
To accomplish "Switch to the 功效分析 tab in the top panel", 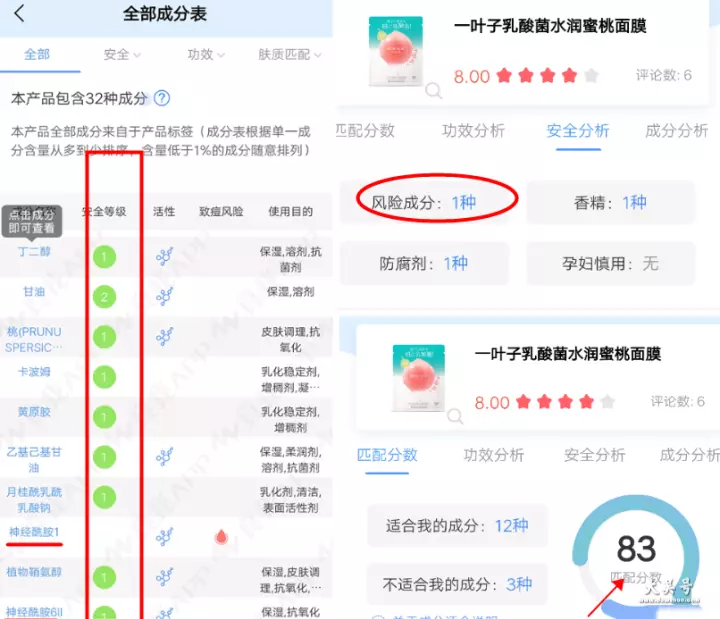I will point(473,131).
